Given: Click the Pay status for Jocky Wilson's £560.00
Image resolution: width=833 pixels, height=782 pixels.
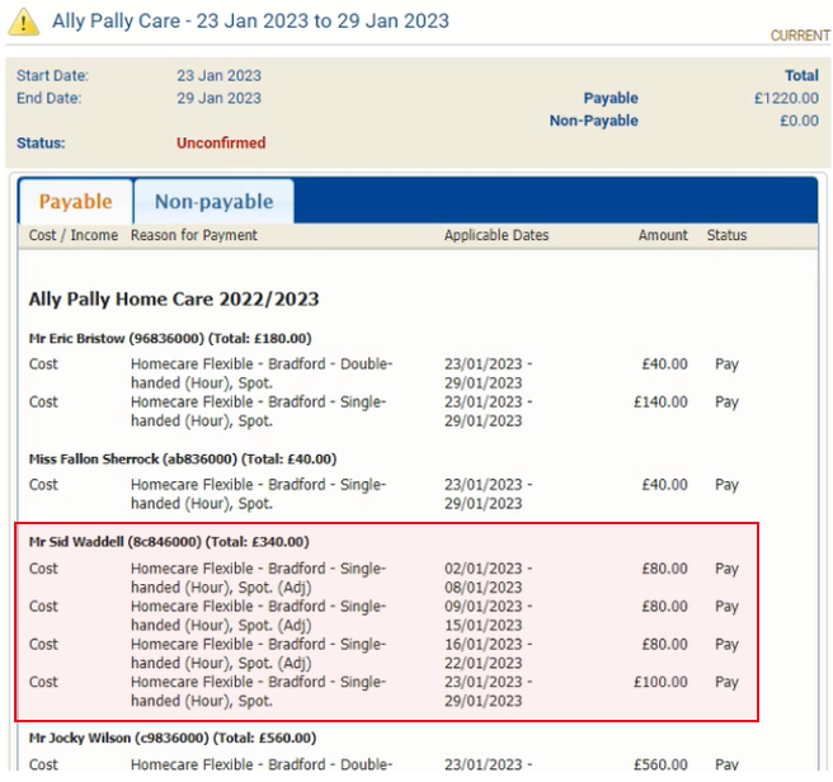Looking at the screenshot, I should click(x=726, y=765).
